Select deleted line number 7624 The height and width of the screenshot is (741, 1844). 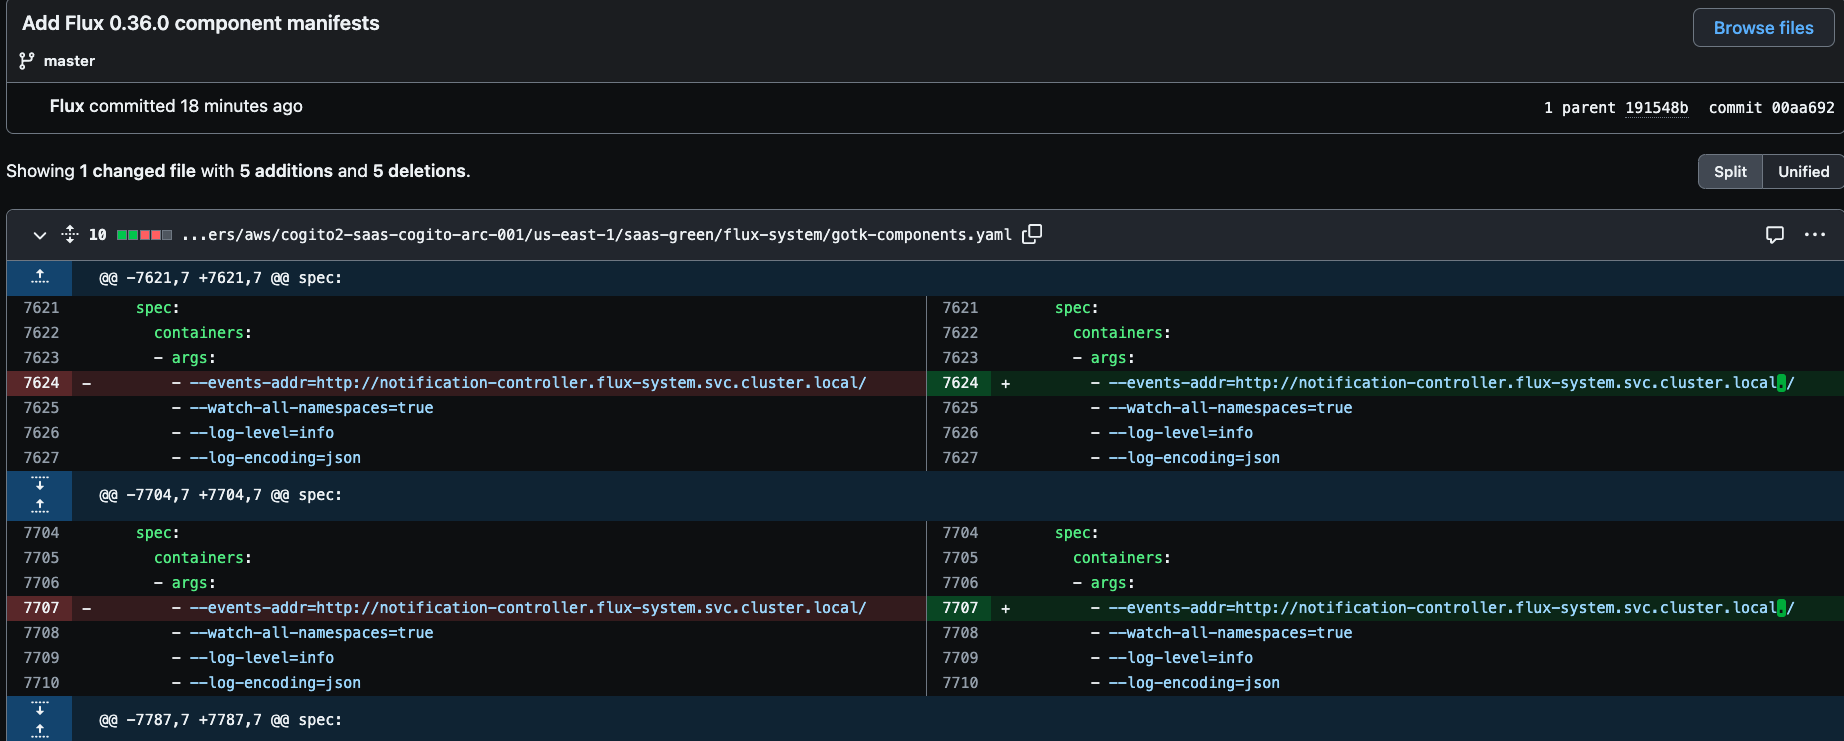click(x=41, y=383)
